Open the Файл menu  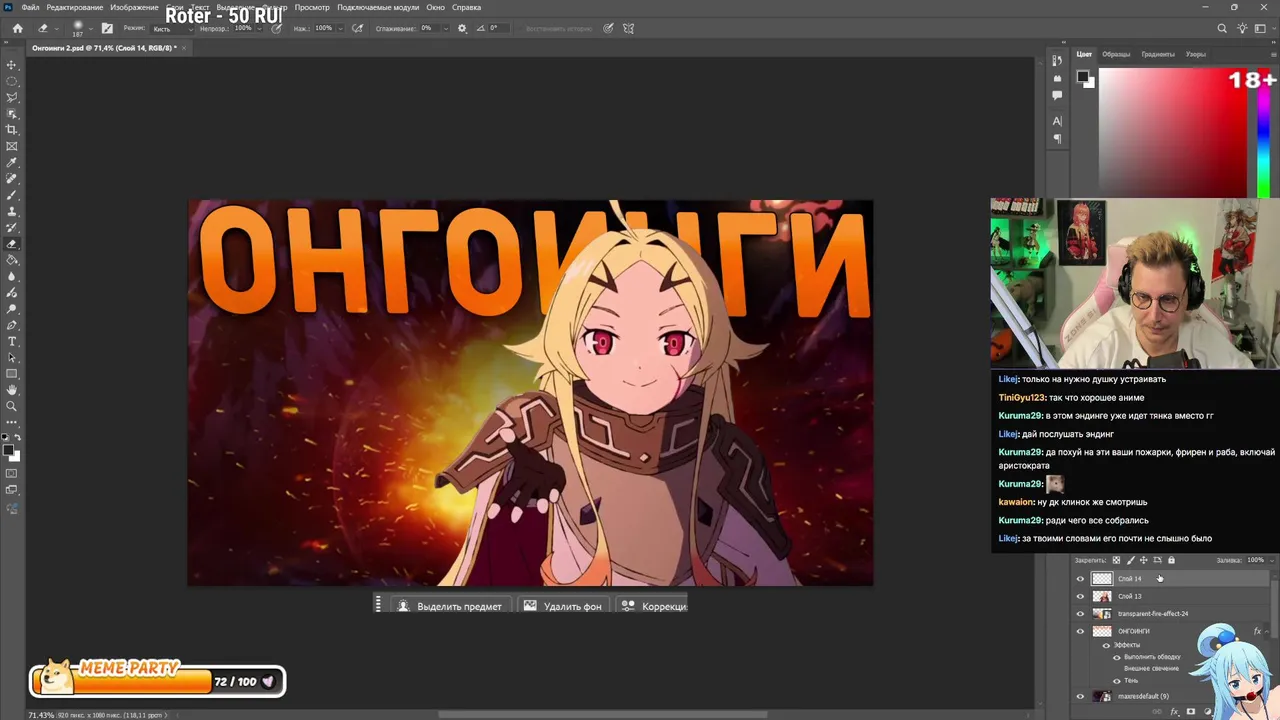tap(30, 7)
